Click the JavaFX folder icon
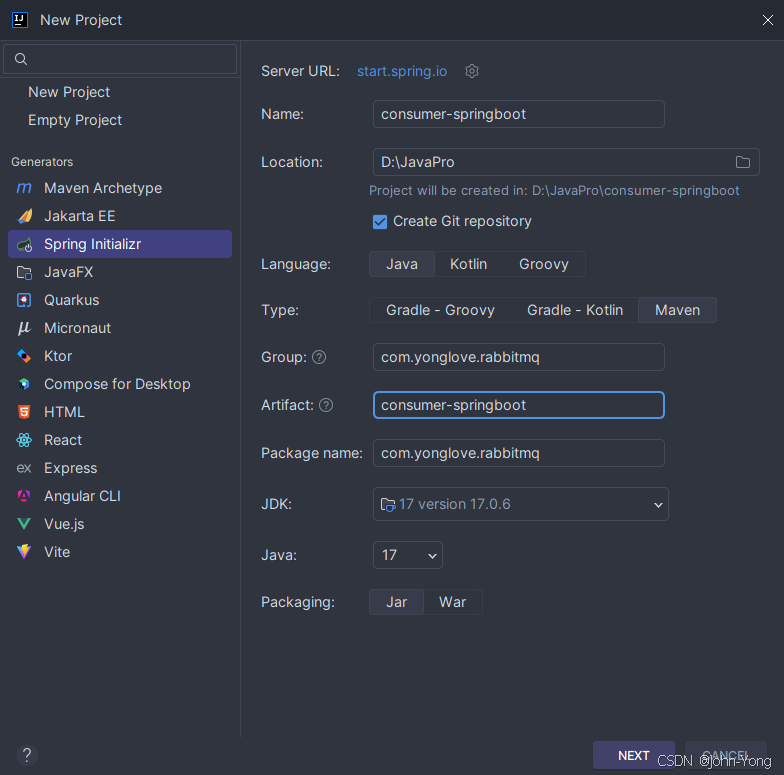Screen dimensions: 784x775 24,272
